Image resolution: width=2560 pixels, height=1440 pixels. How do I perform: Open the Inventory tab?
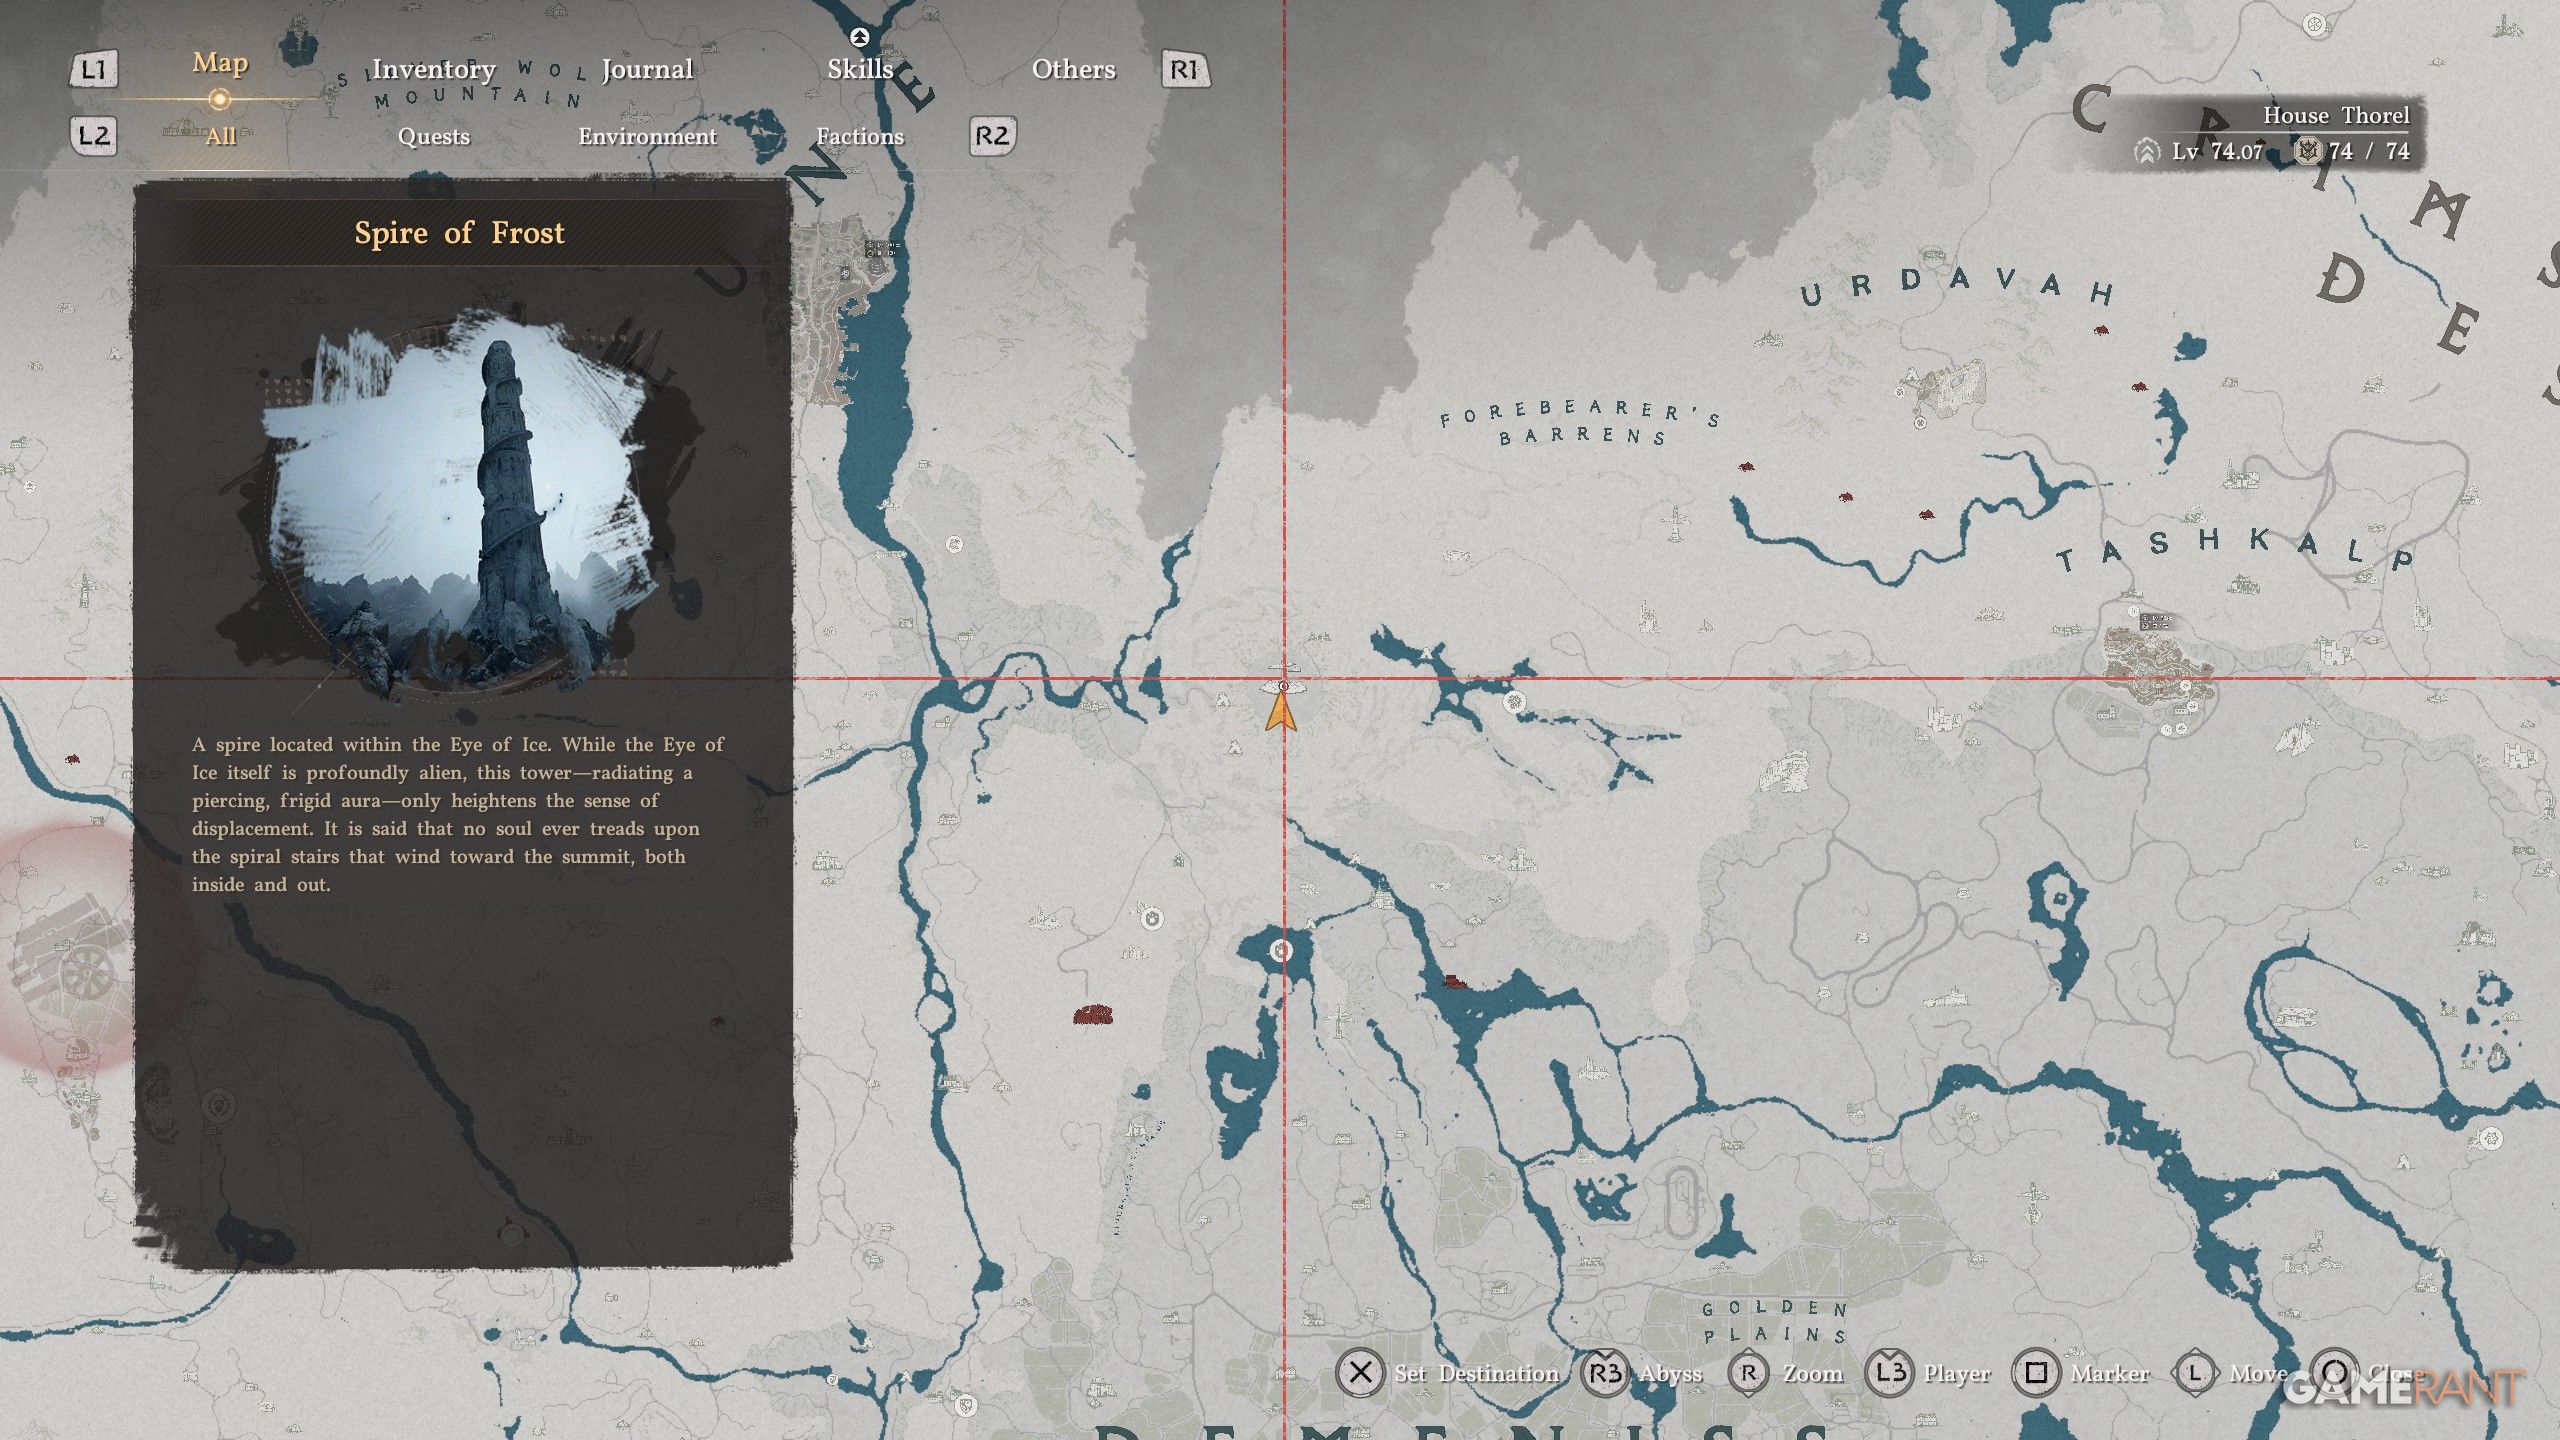click(x=433, y=69)
